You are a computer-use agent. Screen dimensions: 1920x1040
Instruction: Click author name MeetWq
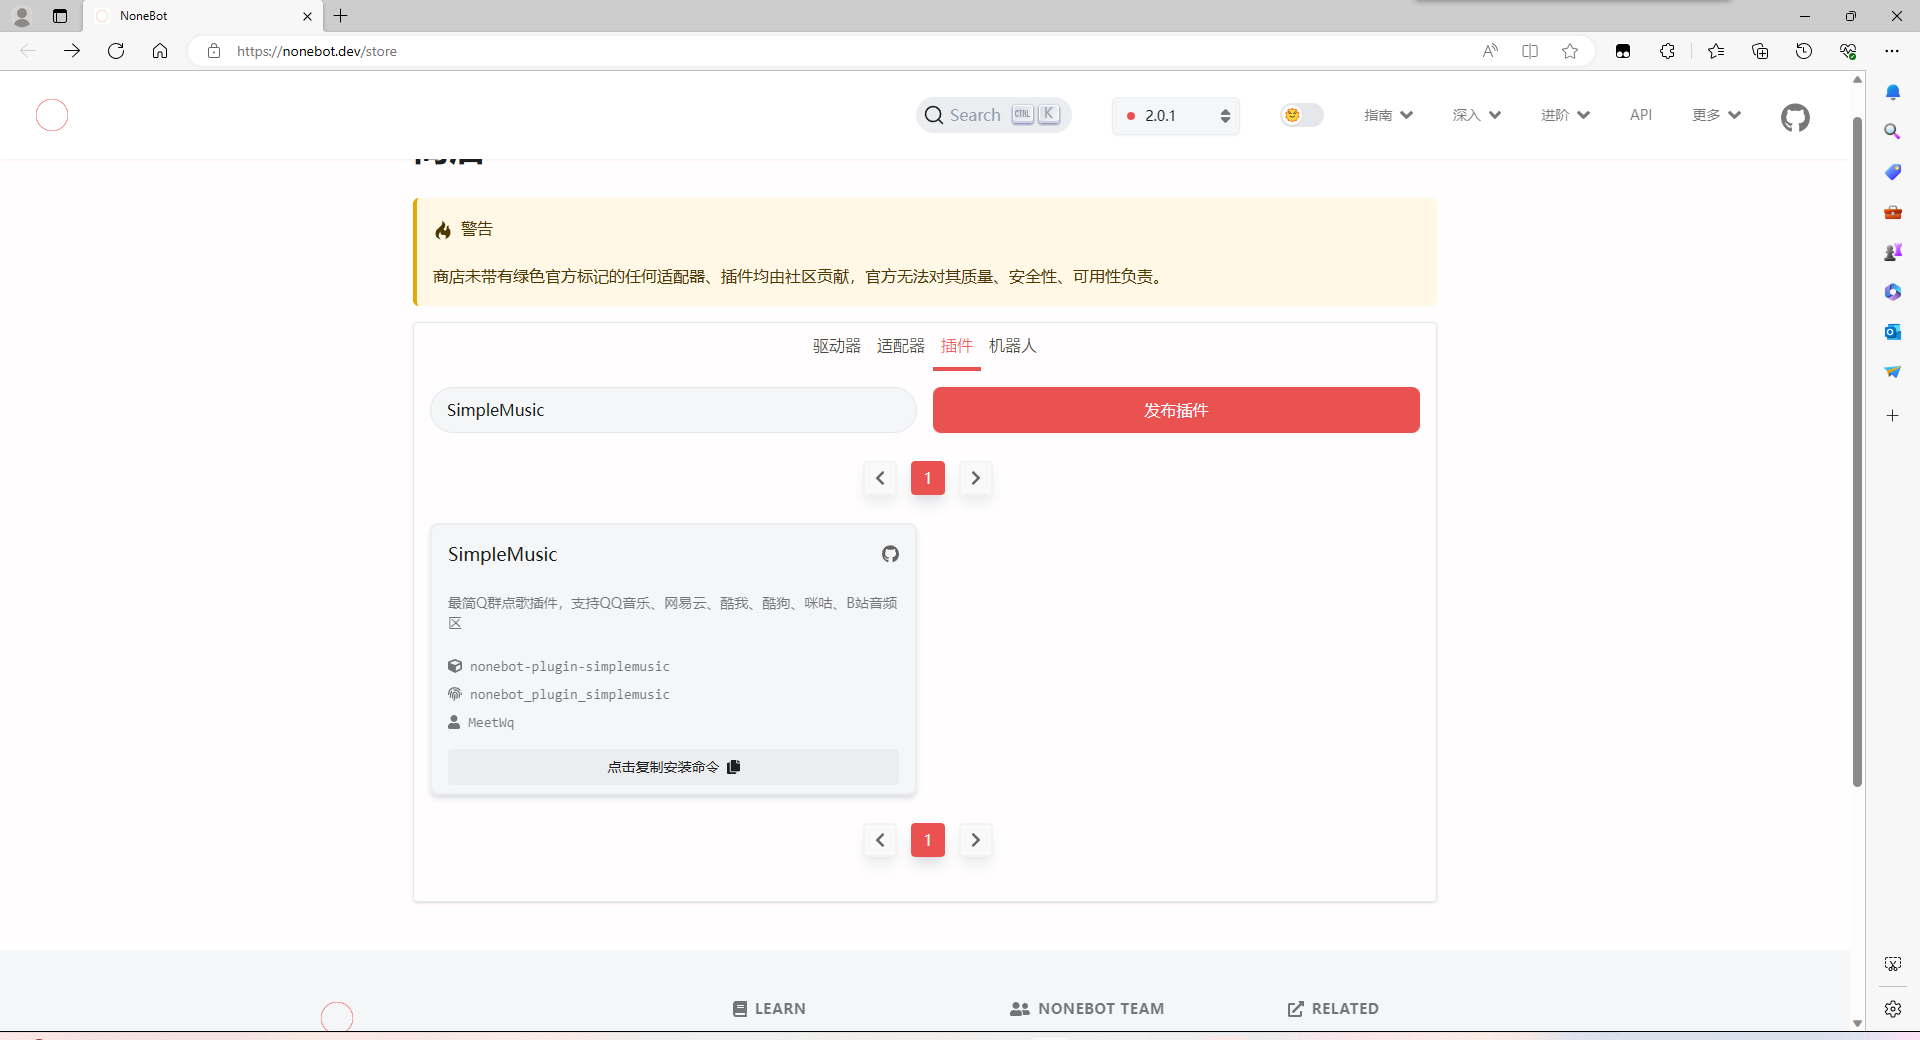click(x=491, y=723)
